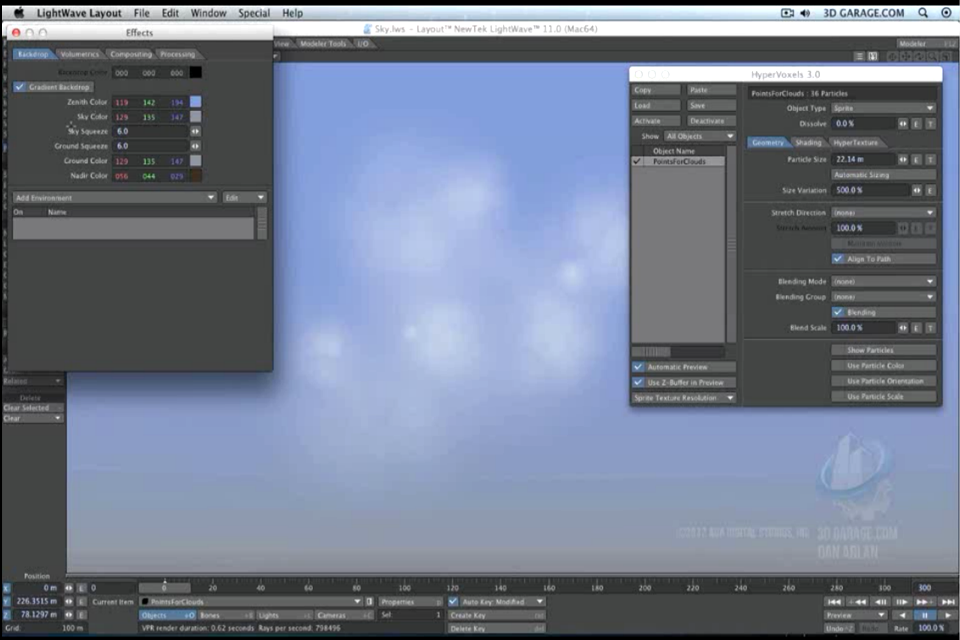
Task: Toggle the Auto Key checkbox
Action: point(453,601)
